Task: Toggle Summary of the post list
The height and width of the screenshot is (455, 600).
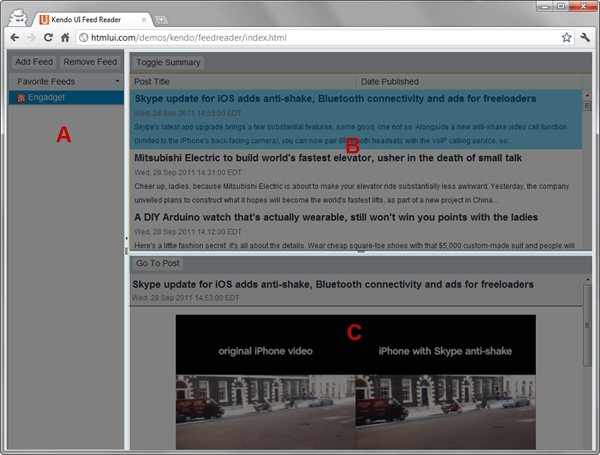Action: pyautogui.click(x=168, y=62)
